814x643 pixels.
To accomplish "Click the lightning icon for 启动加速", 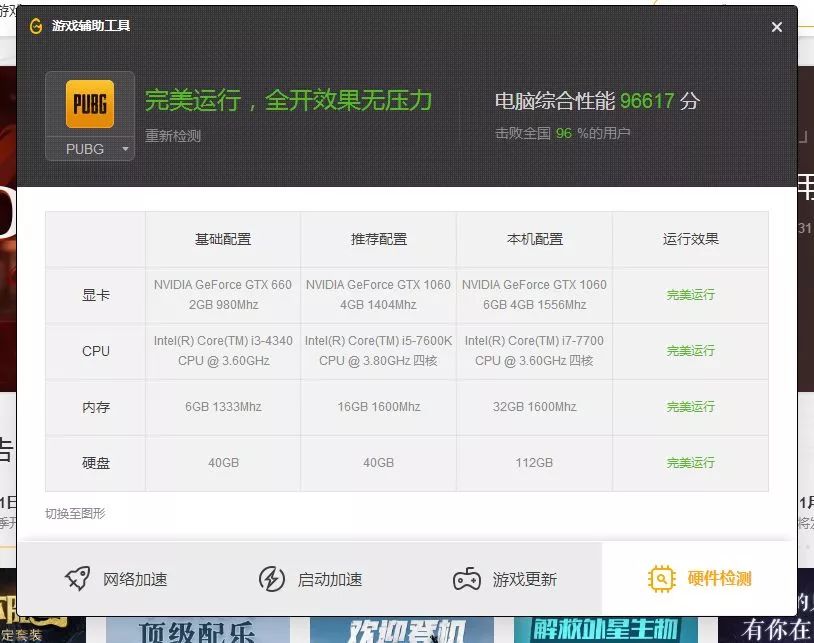I will [272, 579].
